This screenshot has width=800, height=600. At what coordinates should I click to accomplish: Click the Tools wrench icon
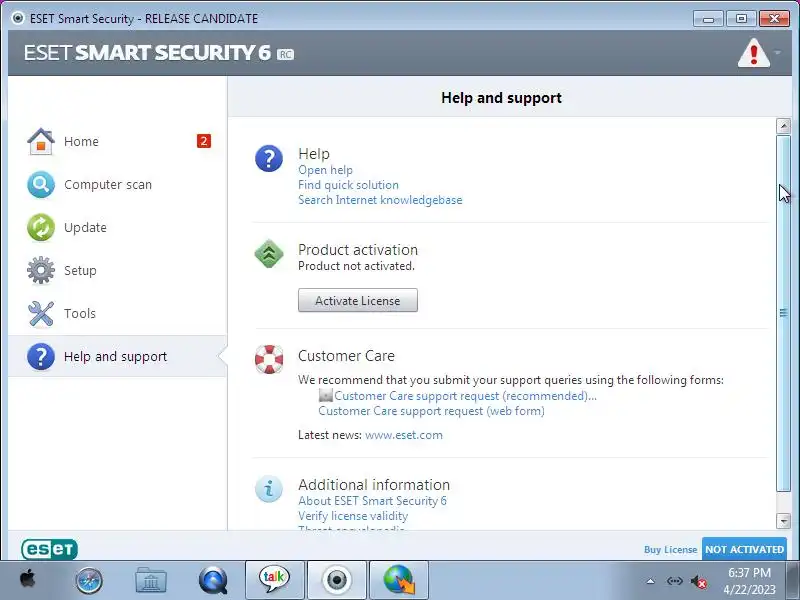coord(41,313)
